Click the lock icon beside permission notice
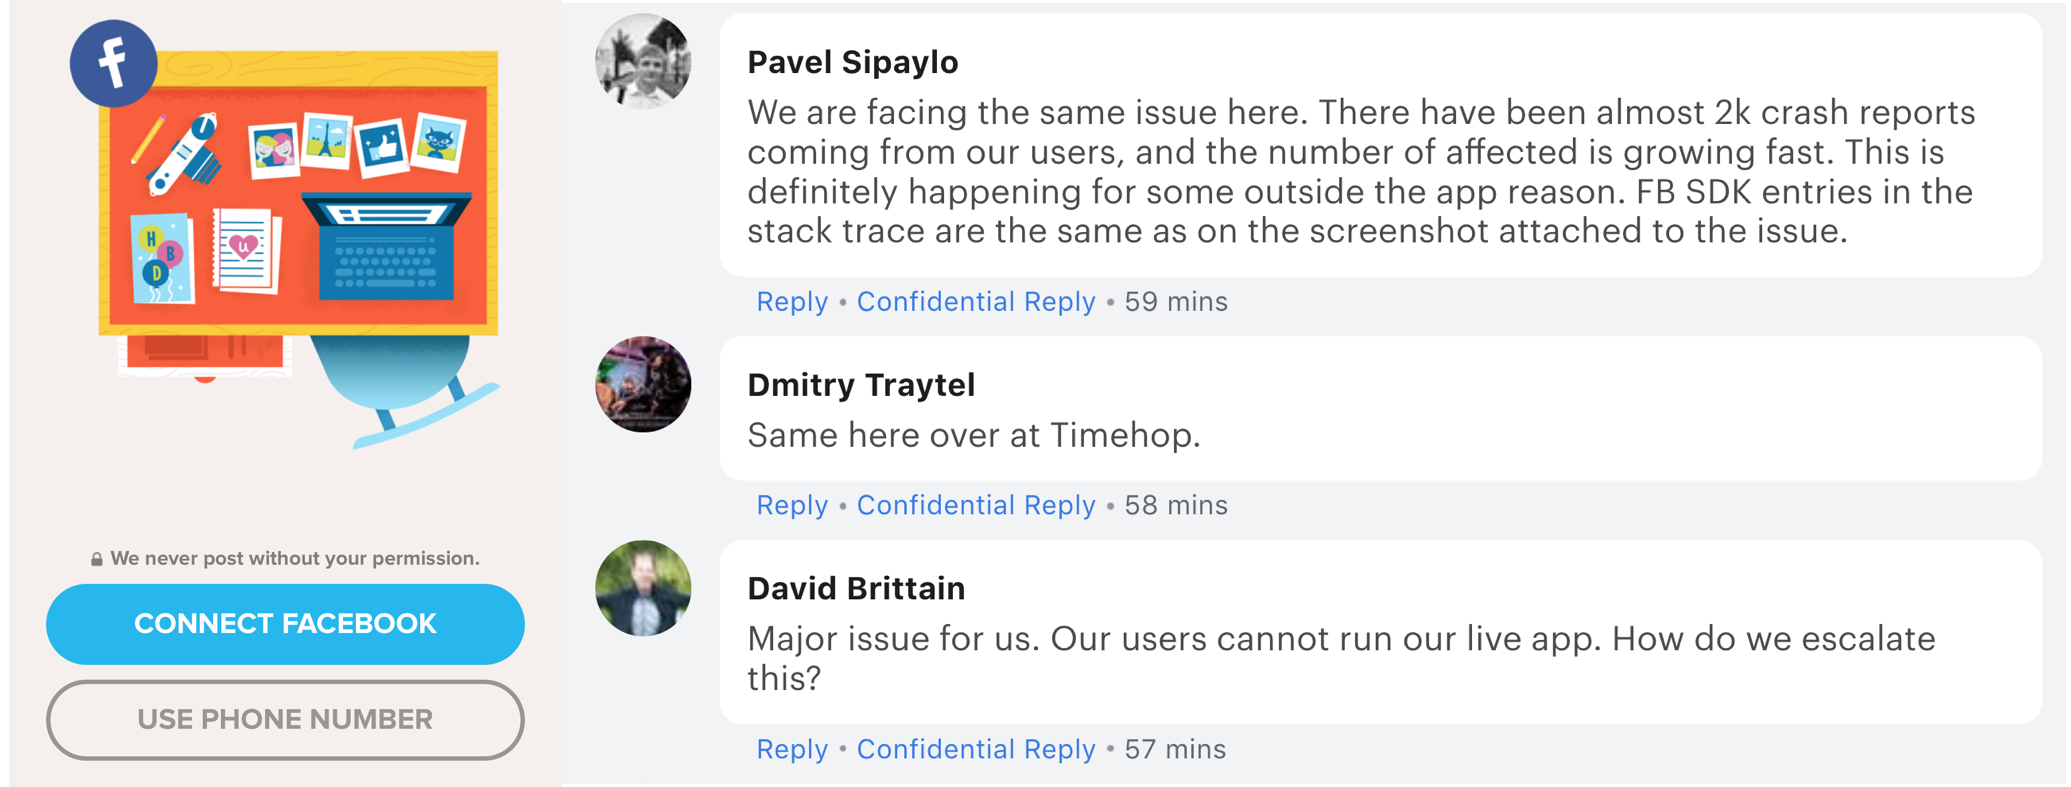The height and width of the screenshot is (787, 2071). coord(97,558)
